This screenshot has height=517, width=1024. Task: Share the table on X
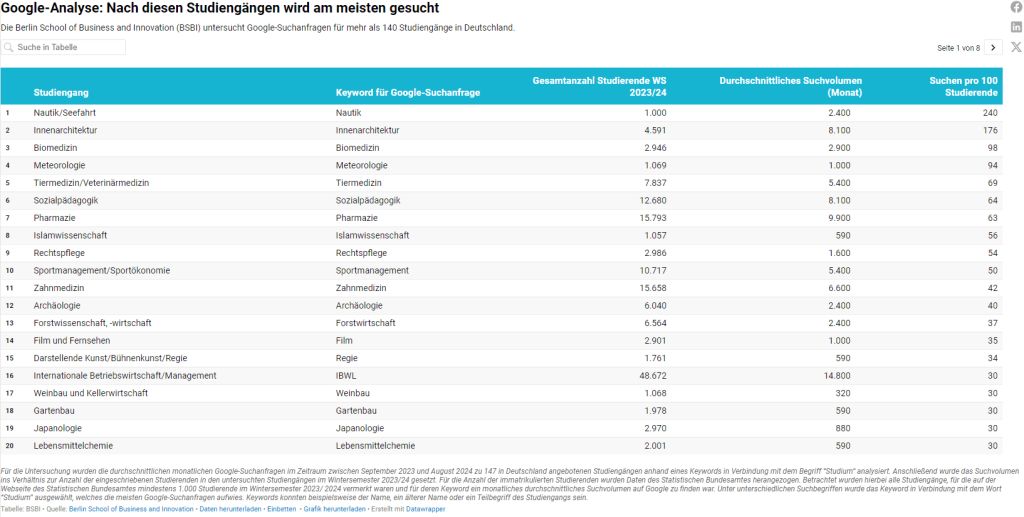click(1016, 47)
